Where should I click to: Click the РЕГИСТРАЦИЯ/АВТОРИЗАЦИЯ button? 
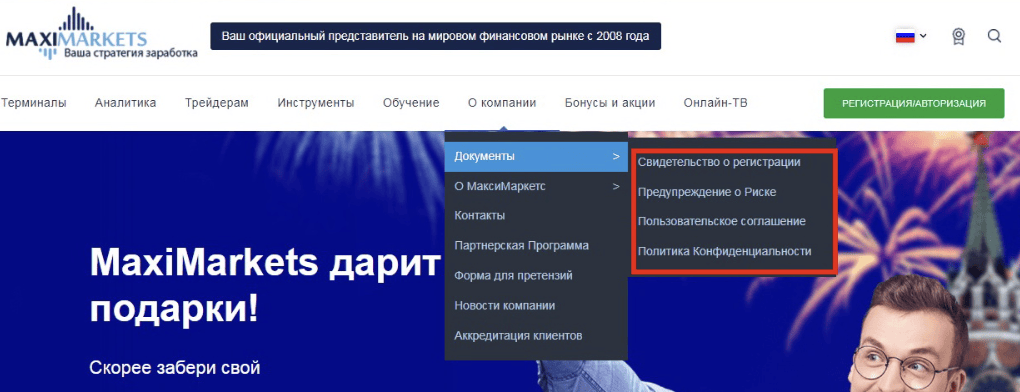[913, 103]
